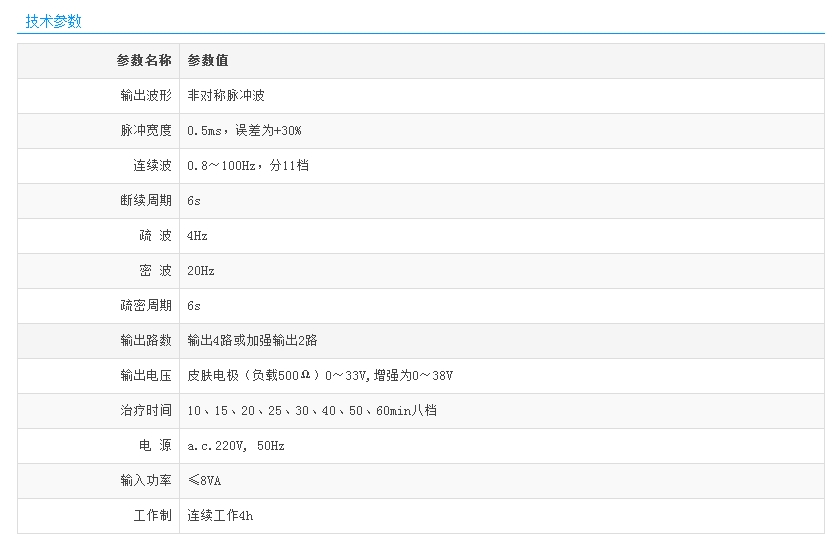Select the 连续波 row label
Image resolution: width=837 pixels, height=546 pixels.
coord(152,166)
